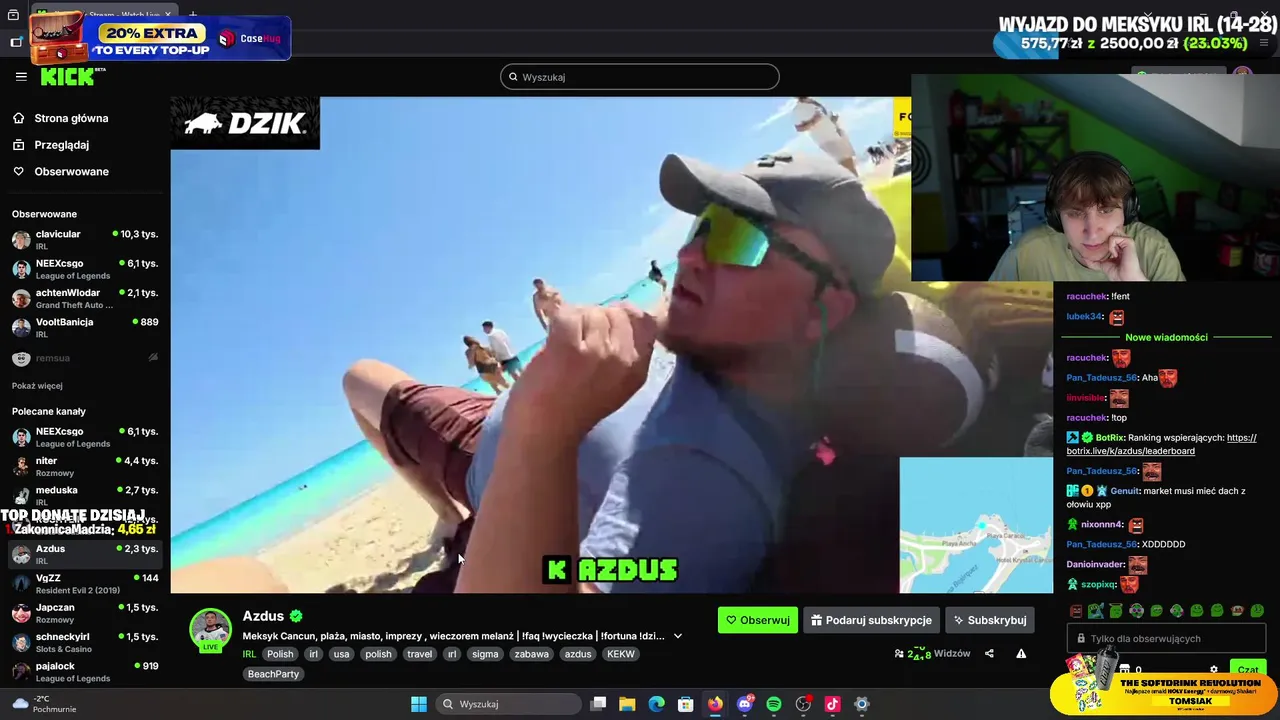
Task: Click the CaseHug 20% extra ad banner
Action: click(160, 38)
